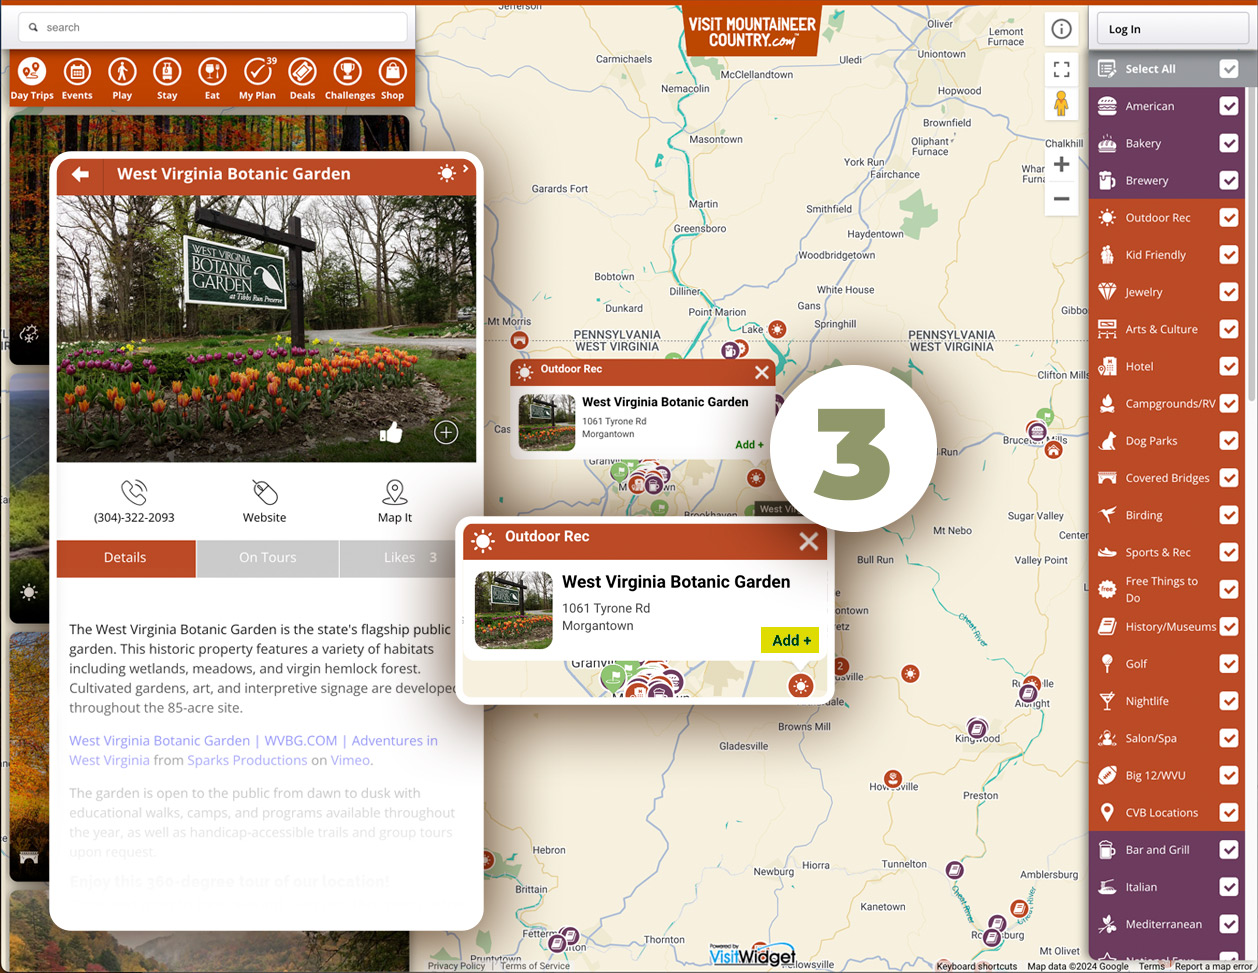Switch to the Details tab
Viewport: 1258px width, 973px height.
point(126,558)
